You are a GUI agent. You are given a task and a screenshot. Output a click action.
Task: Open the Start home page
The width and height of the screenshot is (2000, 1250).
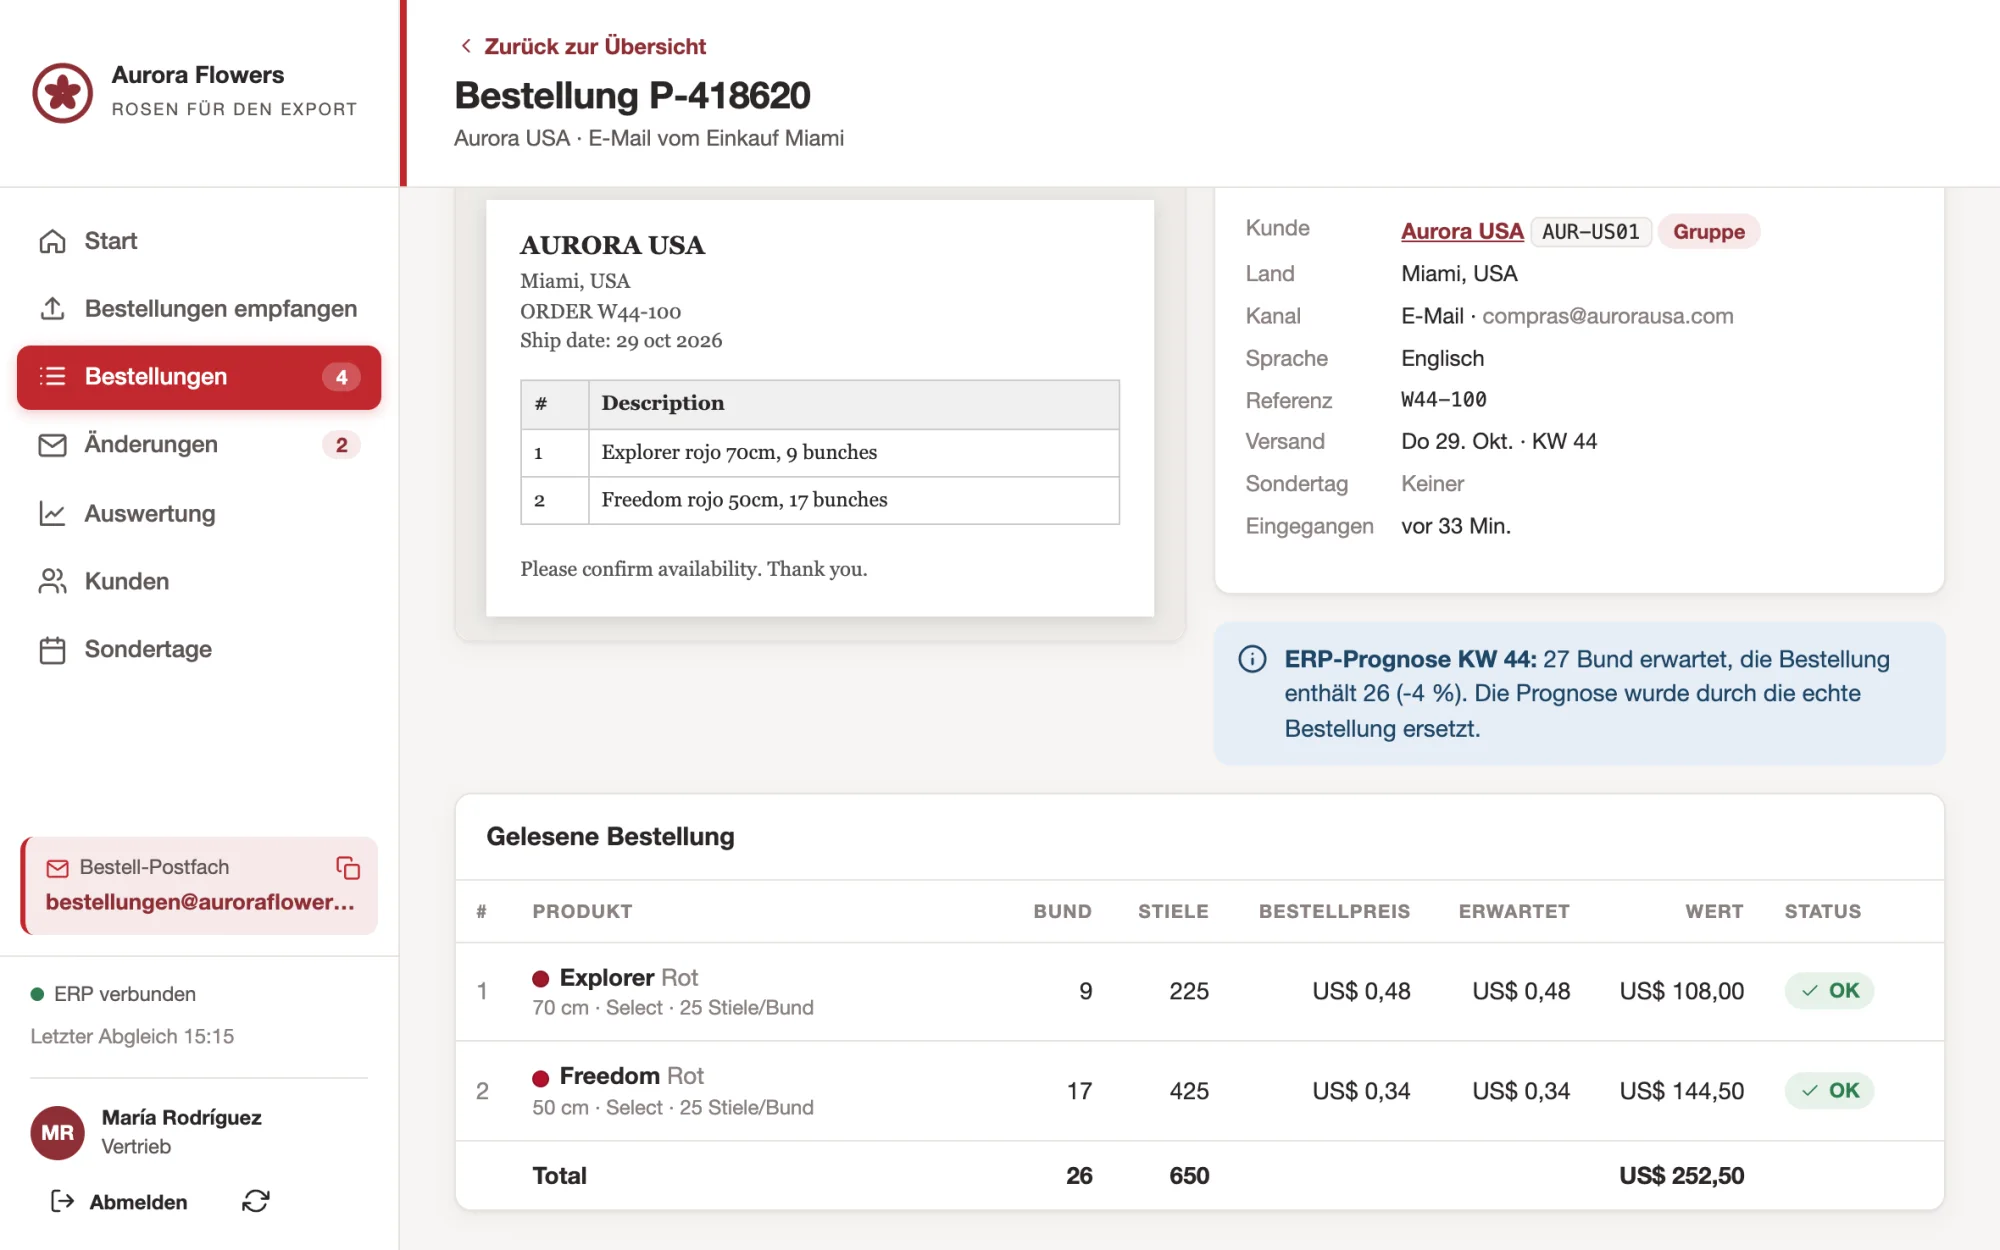pyautogui.click(x=199, y=241)
